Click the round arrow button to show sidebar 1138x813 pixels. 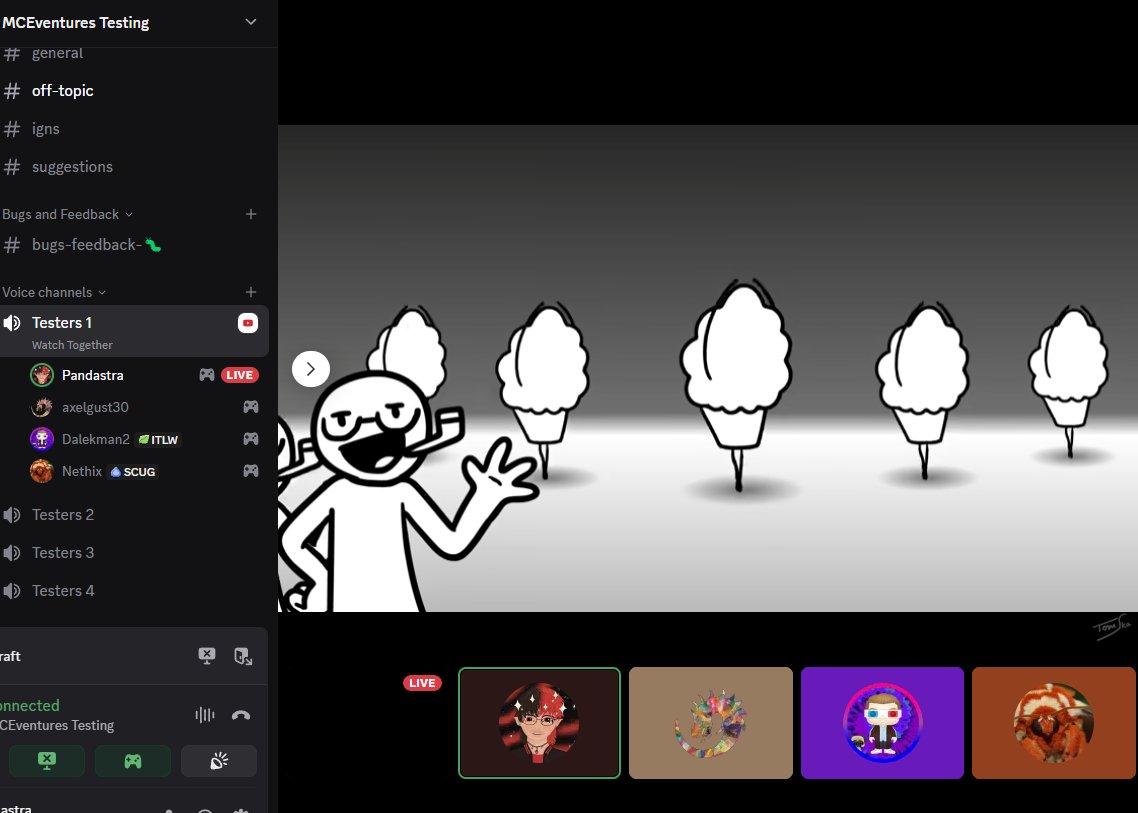(311, 369)
